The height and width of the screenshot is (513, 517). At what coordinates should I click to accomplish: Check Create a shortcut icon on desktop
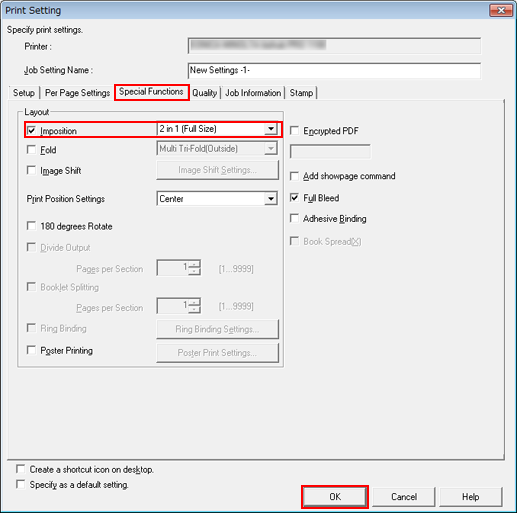click(x=21, y=469)
